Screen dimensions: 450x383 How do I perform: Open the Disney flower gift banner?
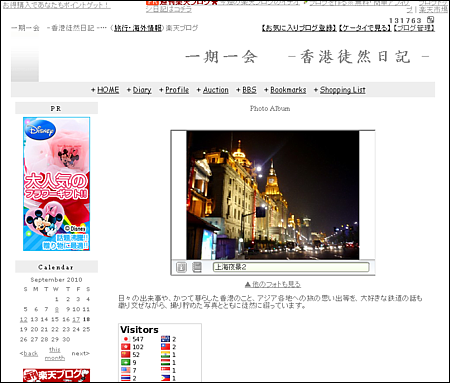[56, 184]
